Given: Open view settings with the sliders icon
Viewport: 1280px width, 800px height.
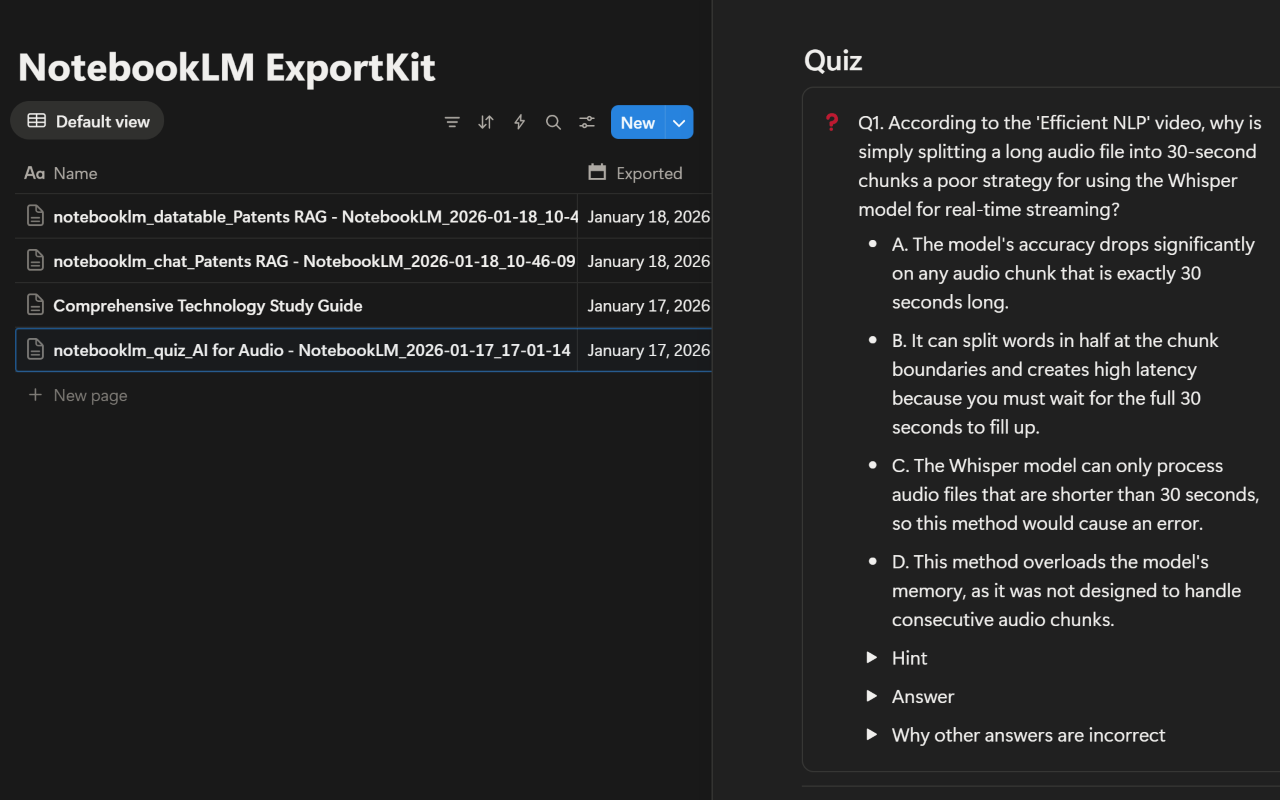Looking at the screenshot, I should coord(587,121).
